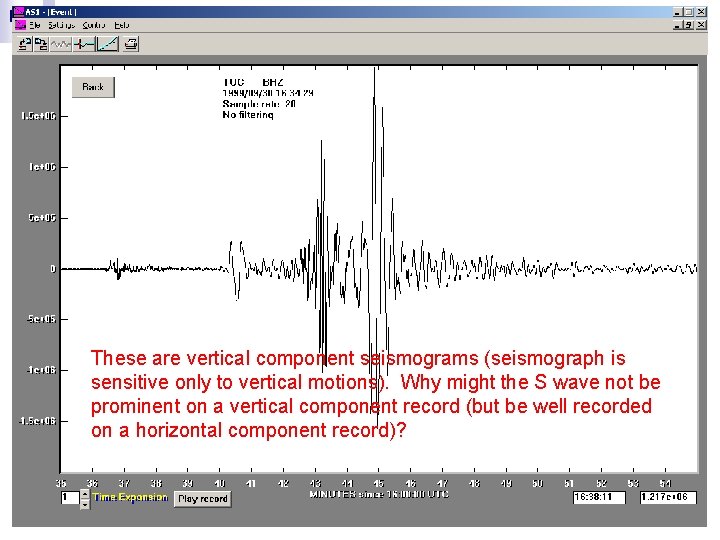720x540 pixels.
Task: Open the Control menu
Action: coord(94,25)
